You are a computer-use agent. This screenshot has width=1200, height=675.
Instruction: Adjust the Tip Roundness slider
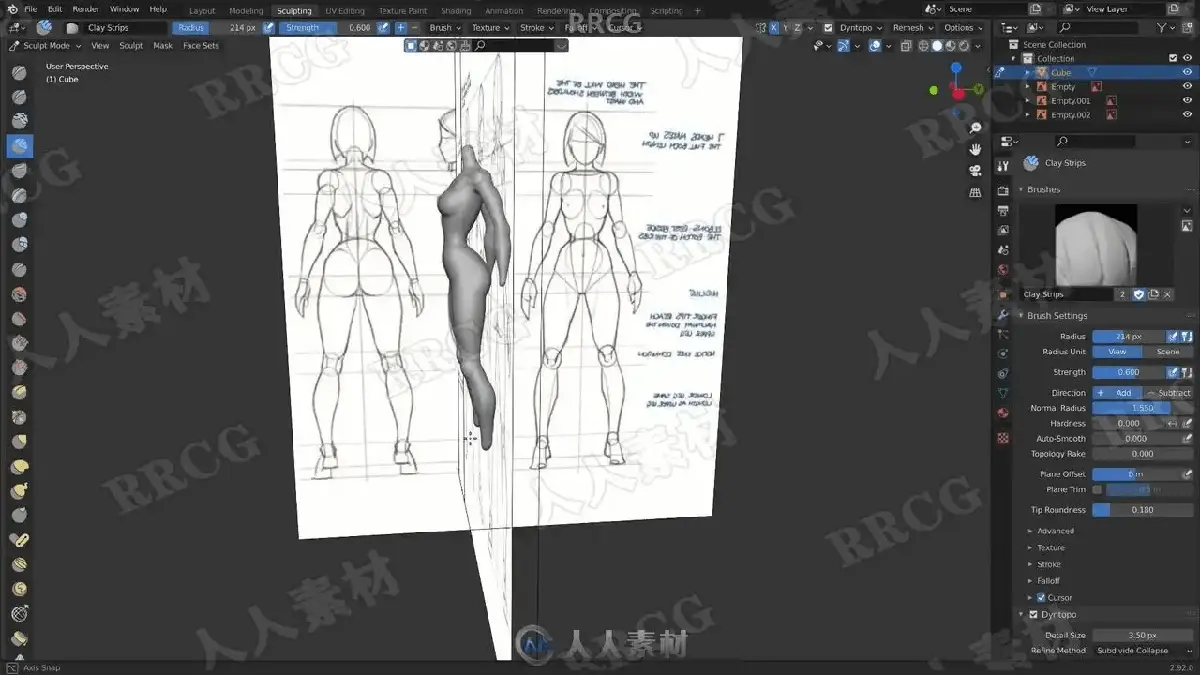pos(1143,510)
